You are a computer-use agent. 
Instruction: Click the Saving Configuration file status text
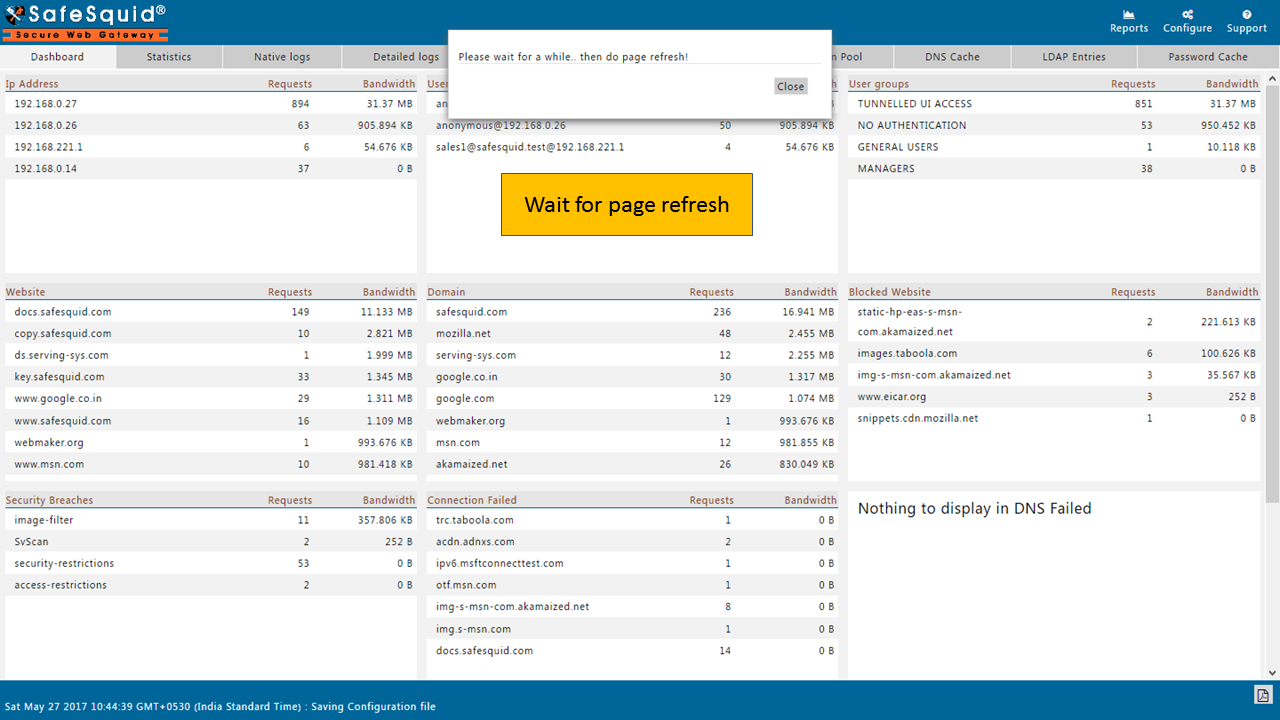click(x=373, y=707)
